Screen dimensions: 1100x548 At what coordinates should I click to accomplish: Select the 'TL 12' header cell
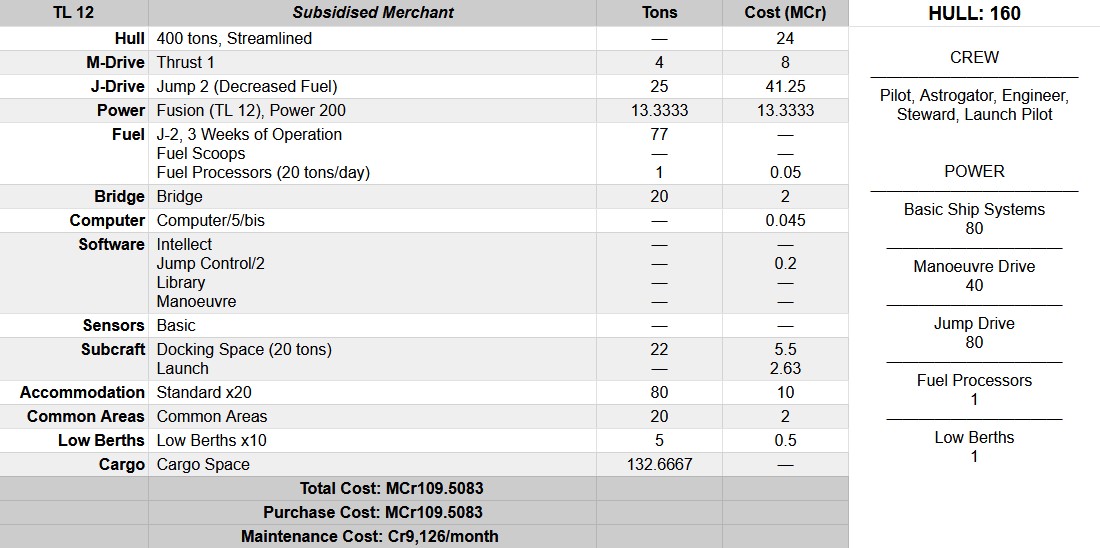73,13
